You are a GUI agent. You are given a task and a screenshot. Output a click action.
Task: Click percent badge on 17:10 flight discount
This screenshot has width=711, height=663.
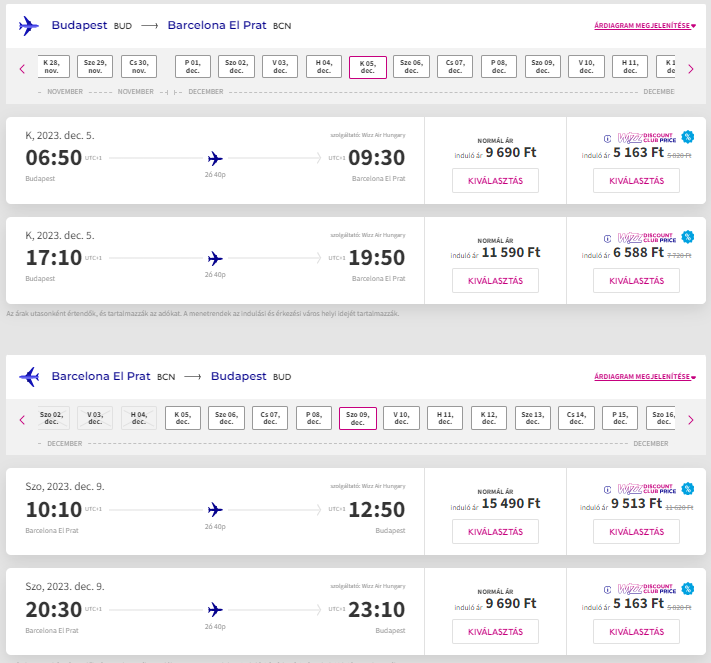coord(688,237)
